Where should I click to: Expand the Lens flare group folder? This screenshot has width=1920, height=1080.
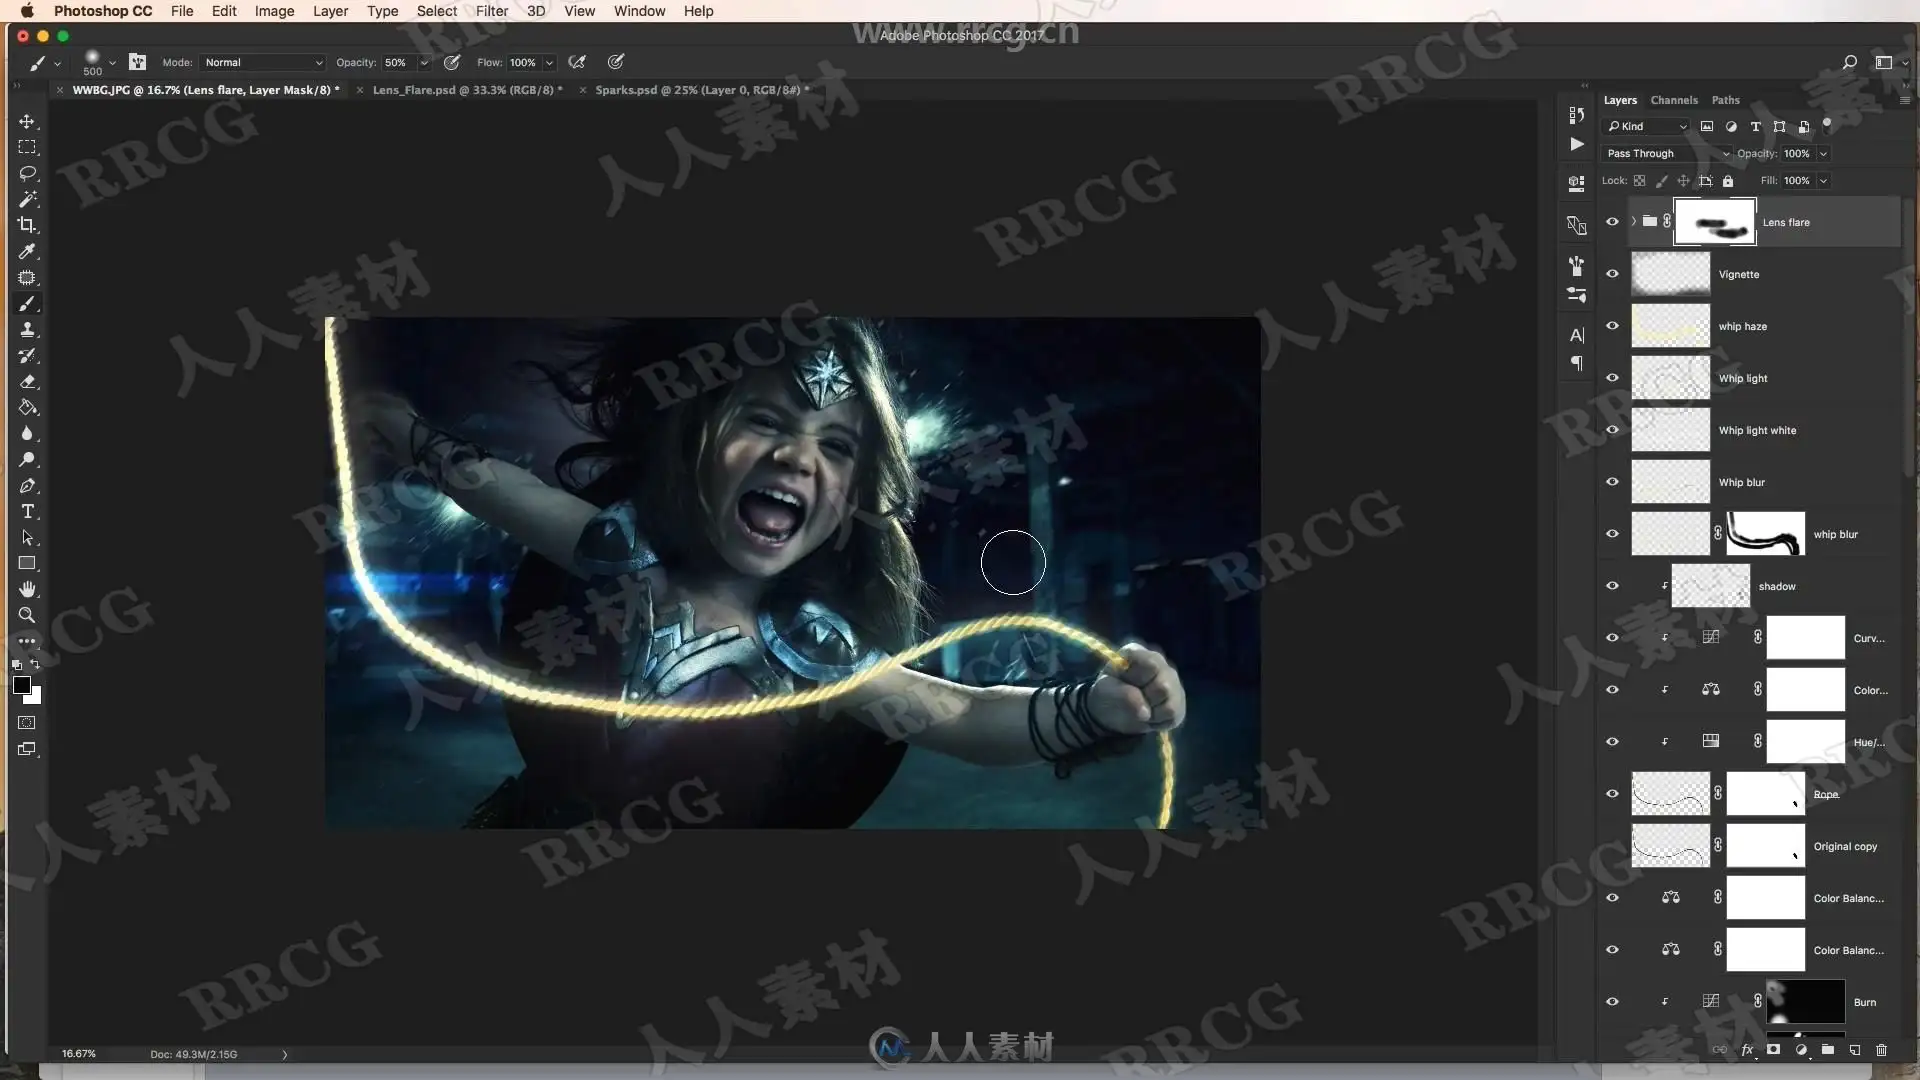pos(1634,221)
